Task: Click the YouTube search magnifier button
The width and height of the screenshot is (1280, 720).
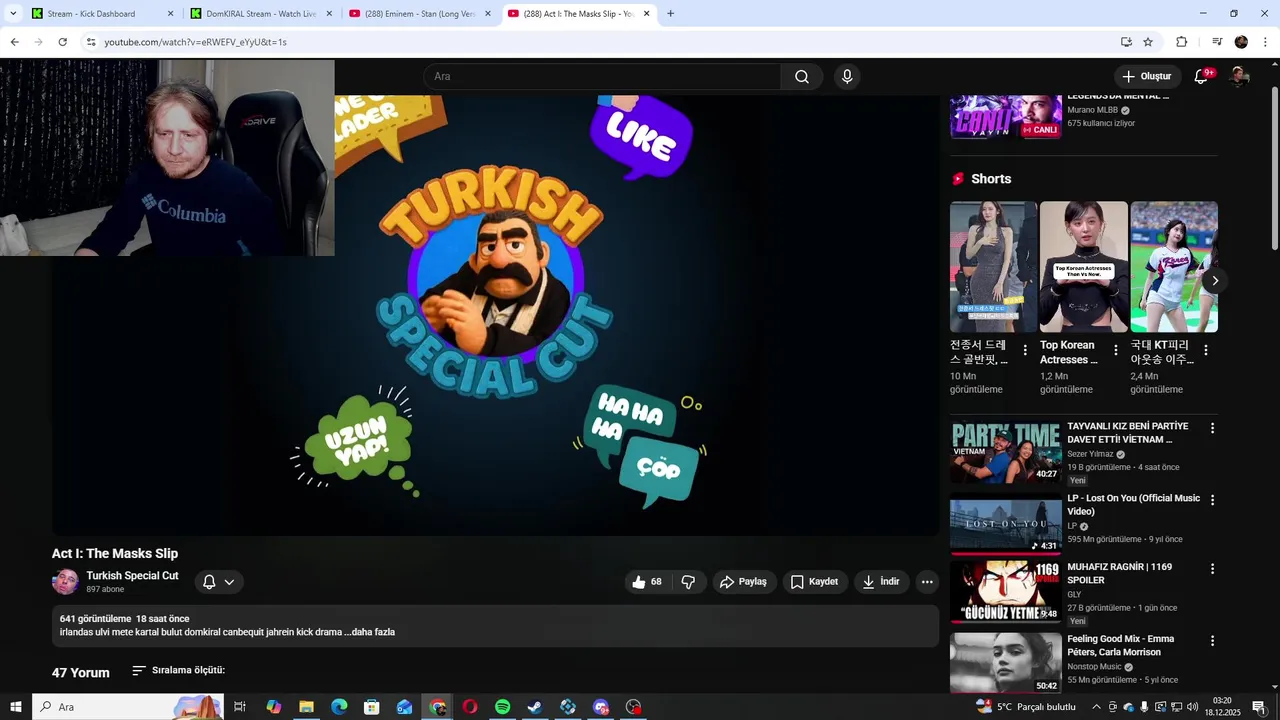Action: tap(802, 77)
